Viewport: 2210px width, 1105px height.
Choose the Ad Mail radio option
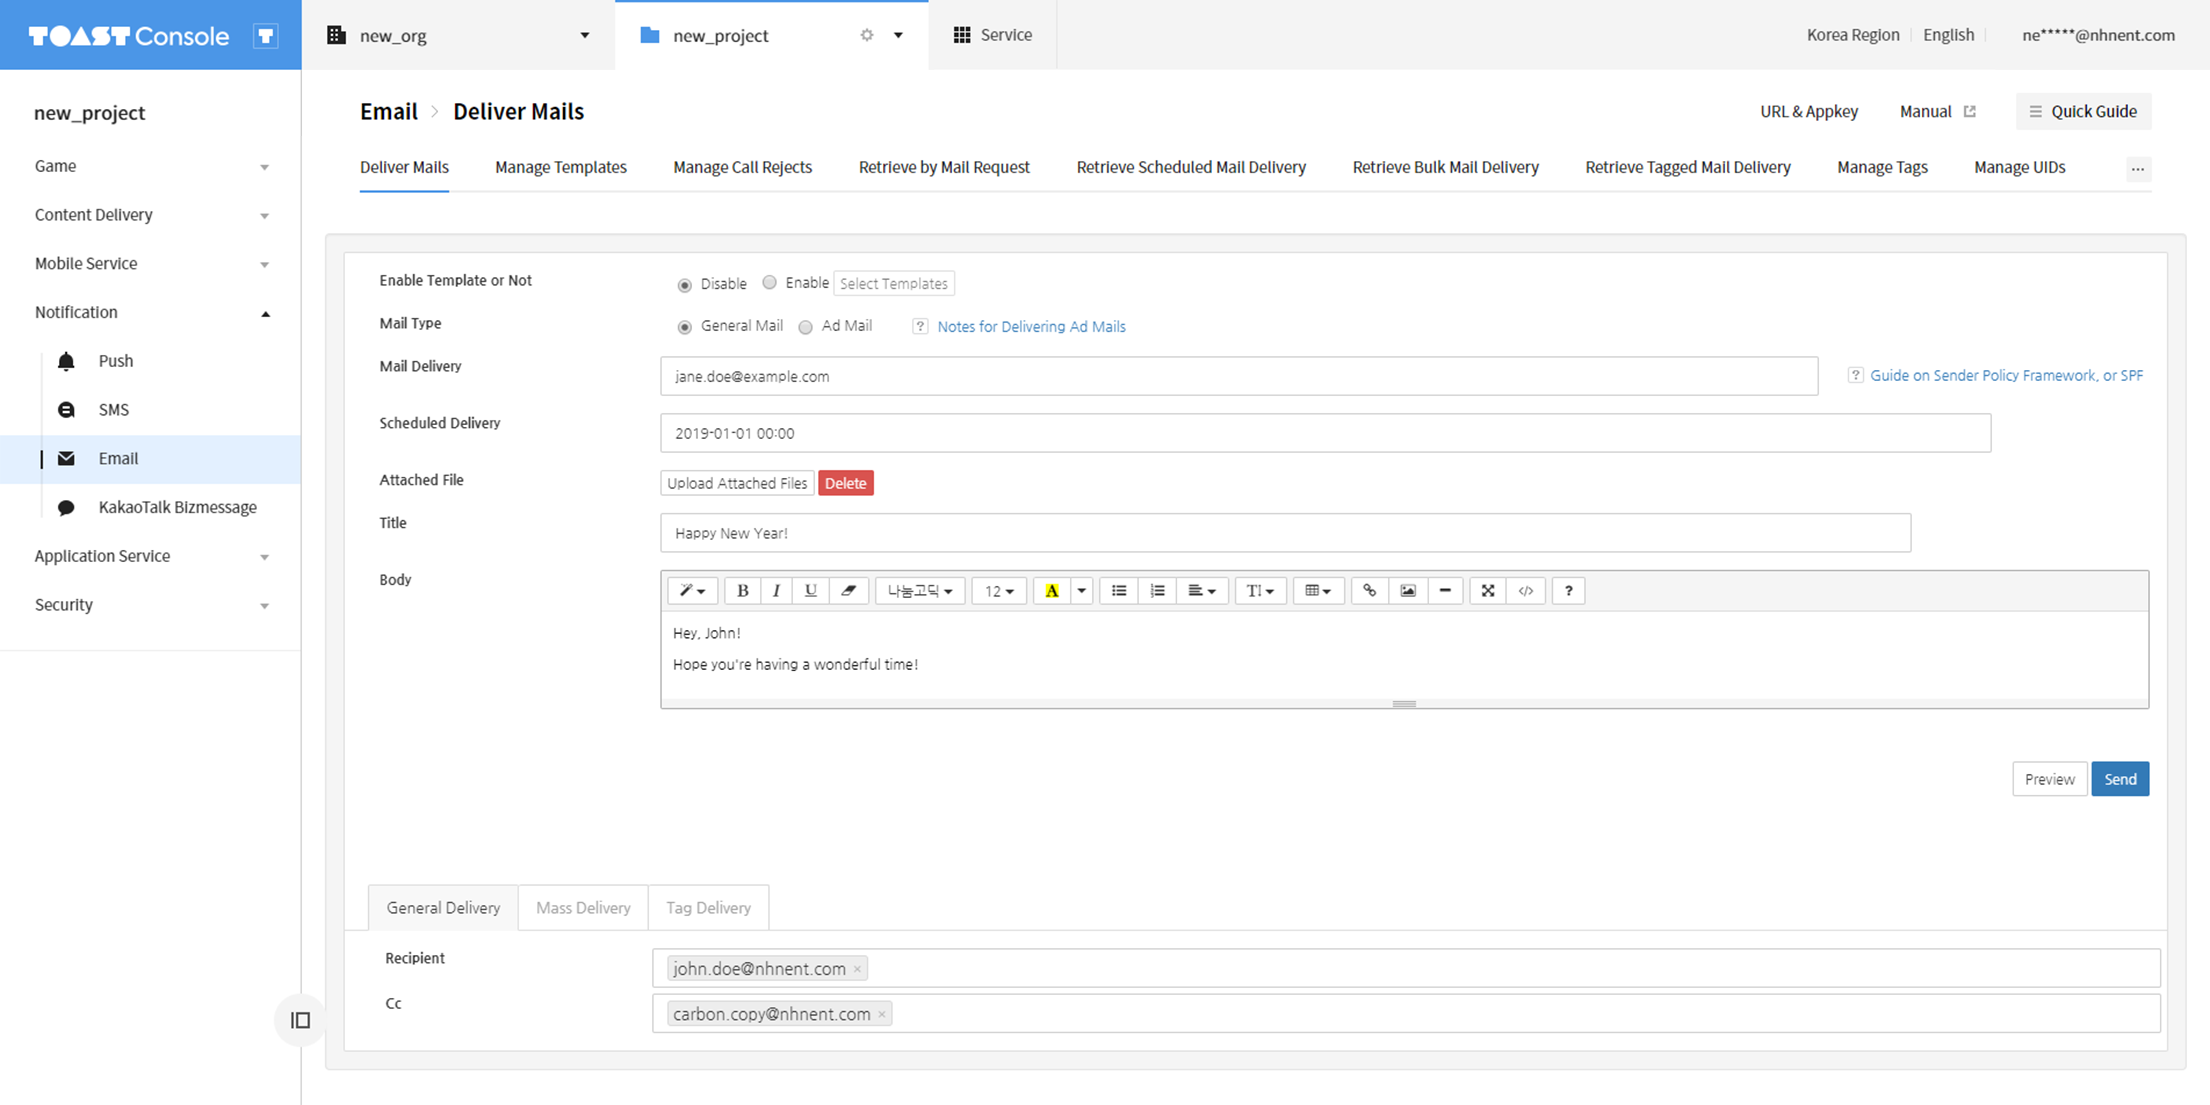click(805, 327)
